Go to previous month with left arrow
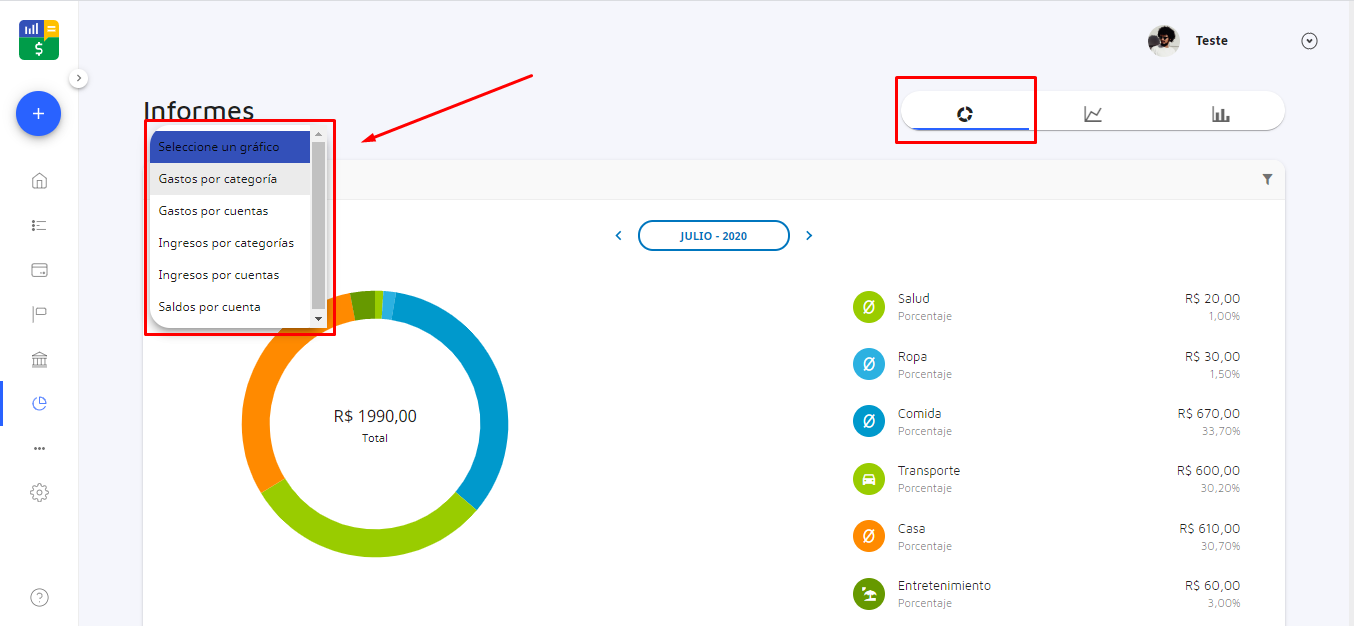Viewport: 1354px width, 626px height. point(618,236)
